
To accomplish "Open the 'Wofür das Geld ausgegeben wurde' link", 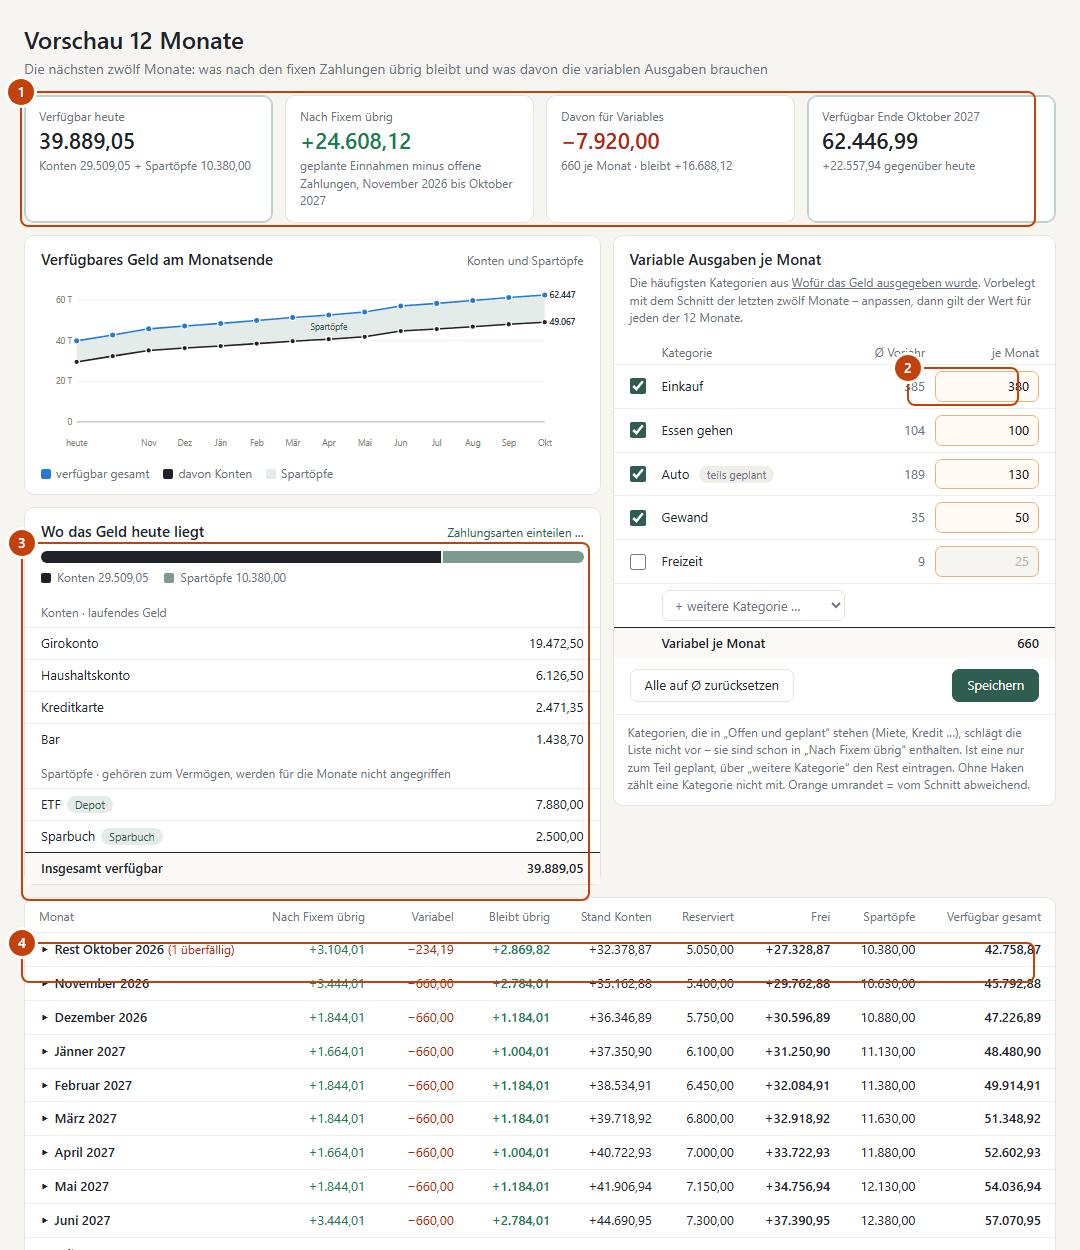I will coord(885,283).
